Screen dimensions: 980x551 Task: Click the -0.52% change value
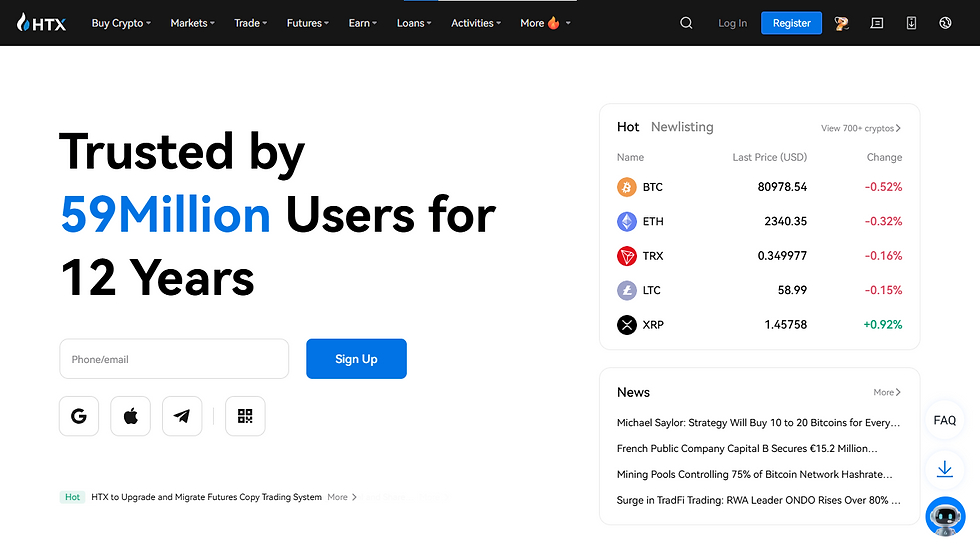[x=883, y=187]
